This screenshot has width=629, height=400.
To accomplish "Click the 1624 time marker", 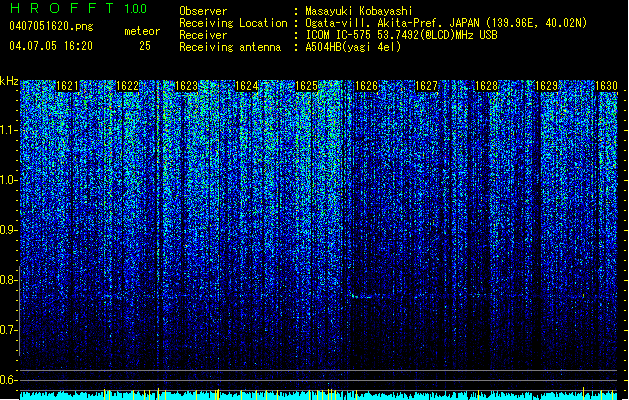I will (x=246, y=86).
